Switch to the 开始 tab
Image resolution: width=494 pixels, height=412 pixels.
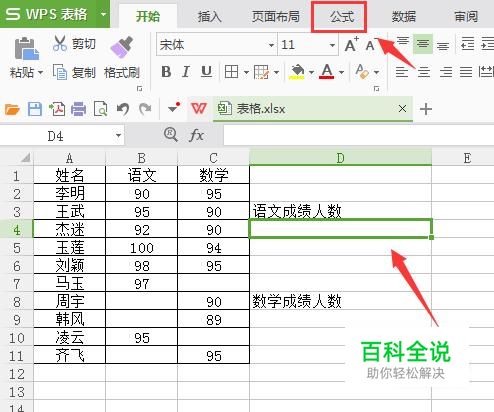(148, 16)
